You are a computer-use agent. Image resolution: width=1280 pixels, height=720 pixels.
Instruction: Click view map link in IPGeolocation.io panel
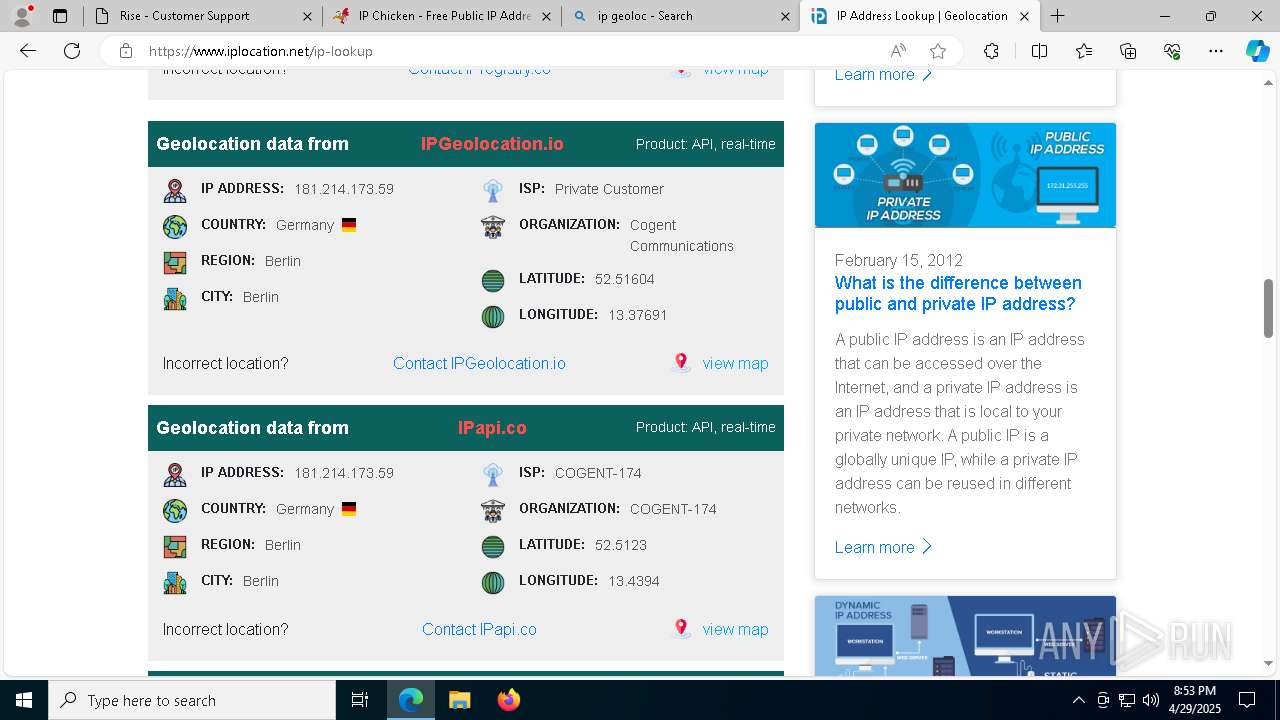coord(735,363)
